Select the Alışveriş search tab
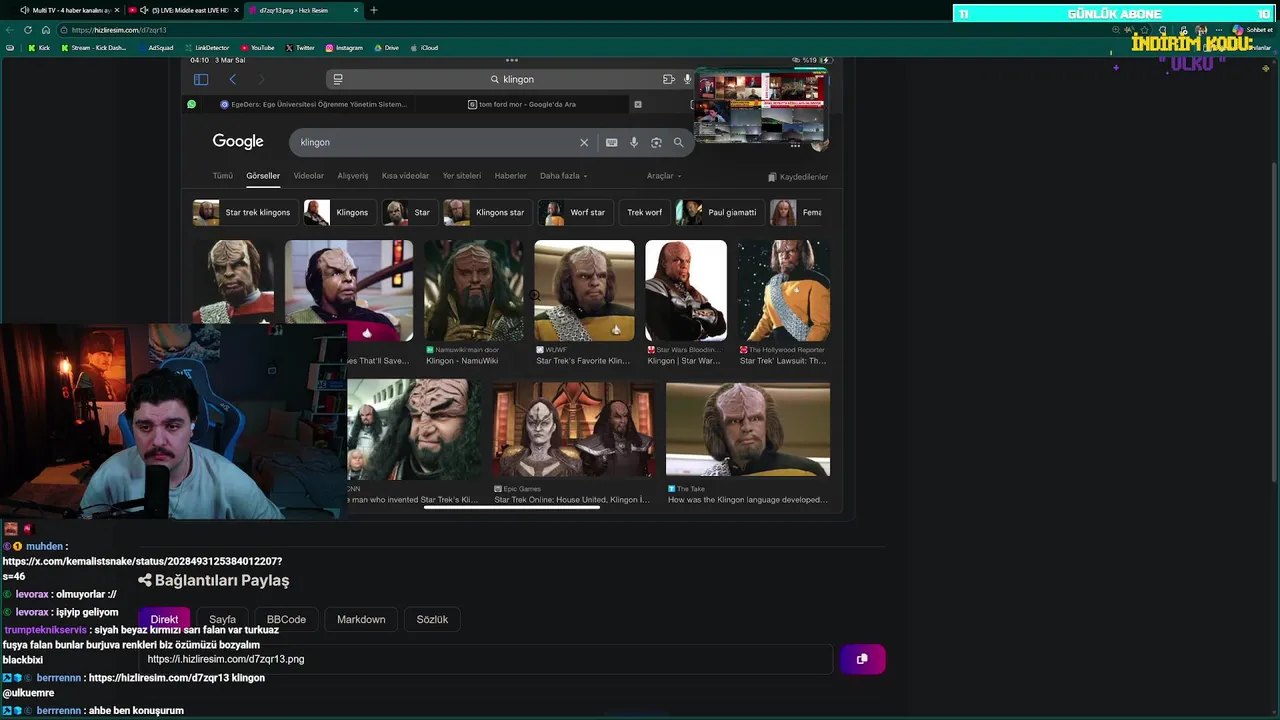The width and height of the screenshot is (1280, 720). coord(352,176)
